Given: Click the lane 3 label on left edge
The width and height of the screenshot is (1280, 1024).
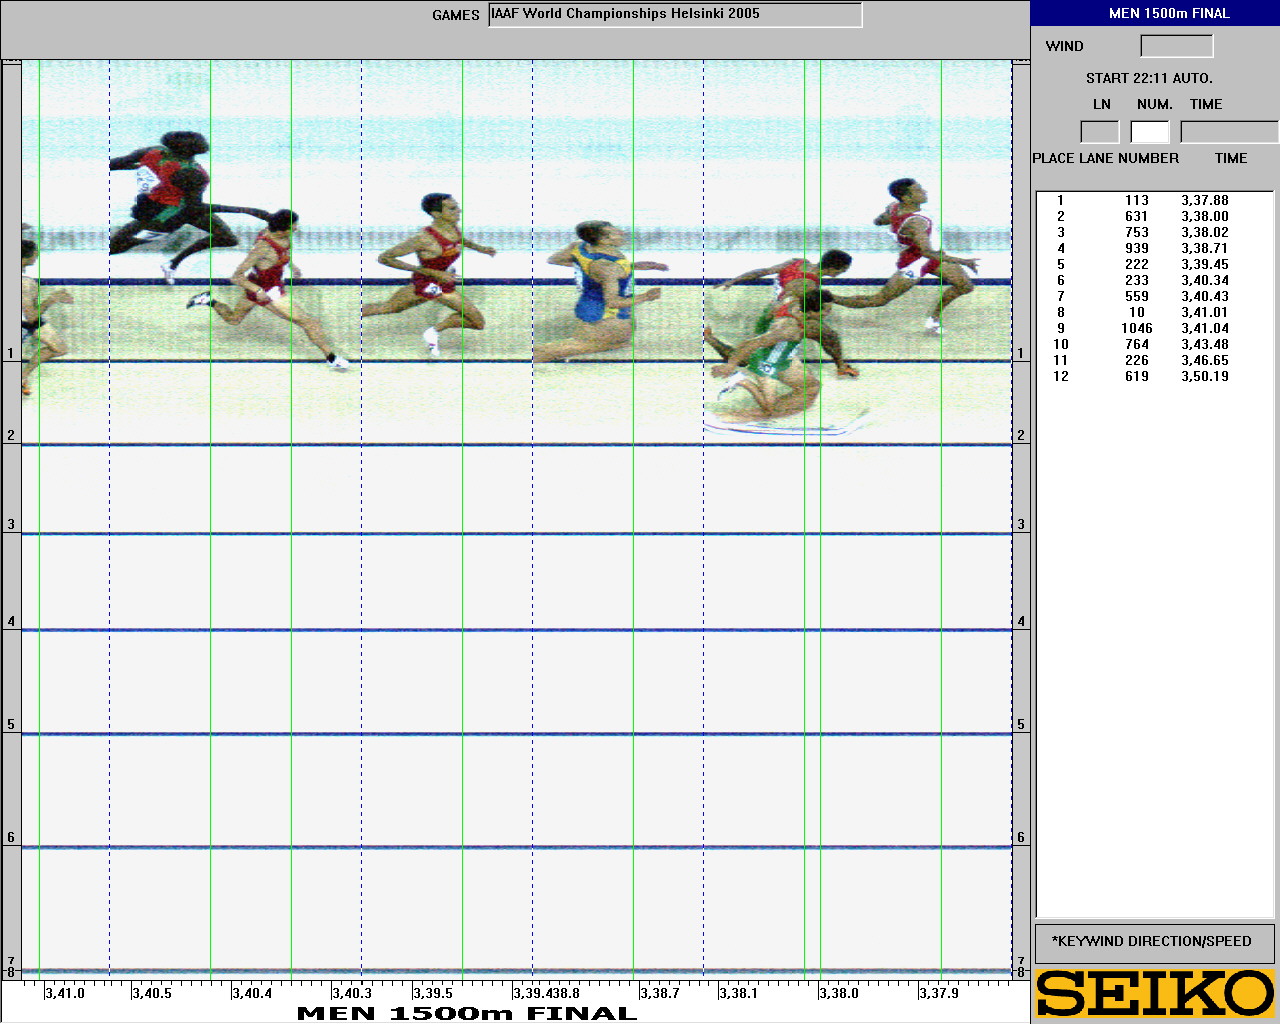Looking at the screenshot, I should pos(11,524).
